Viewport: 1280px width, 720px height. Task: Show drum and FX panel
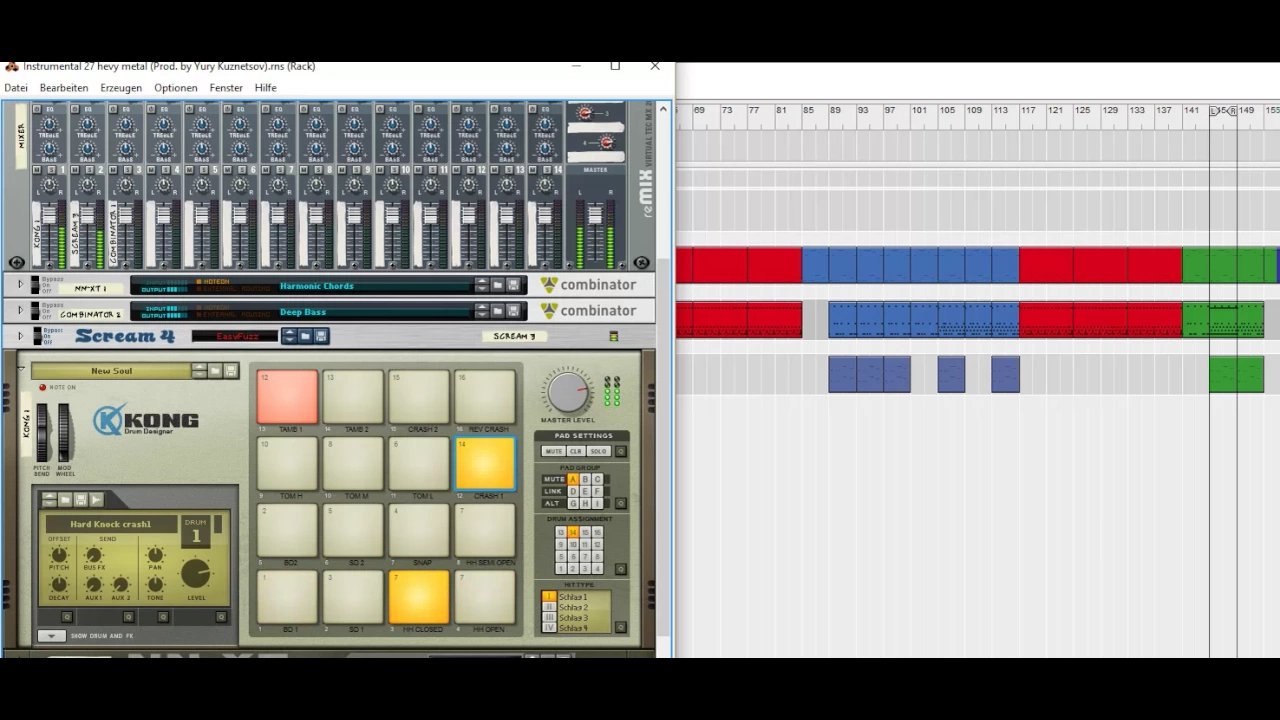click(x=52, y=636)
